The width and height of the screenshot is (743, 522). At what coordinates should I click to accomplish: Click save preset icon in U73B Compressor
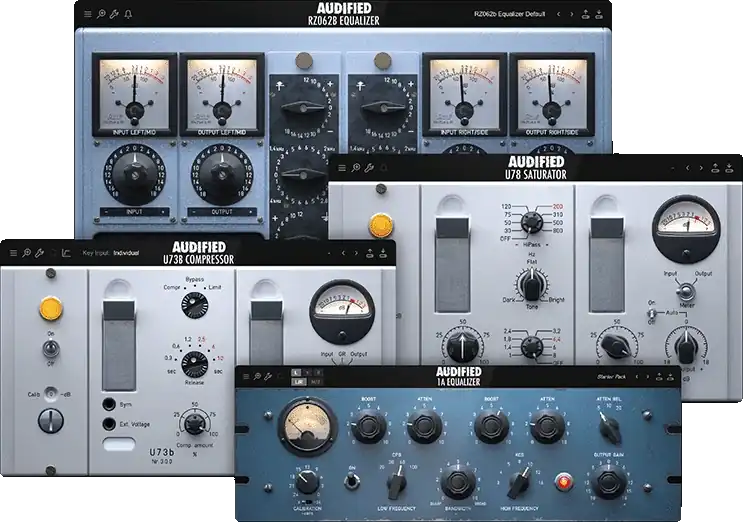click(383, 253)
